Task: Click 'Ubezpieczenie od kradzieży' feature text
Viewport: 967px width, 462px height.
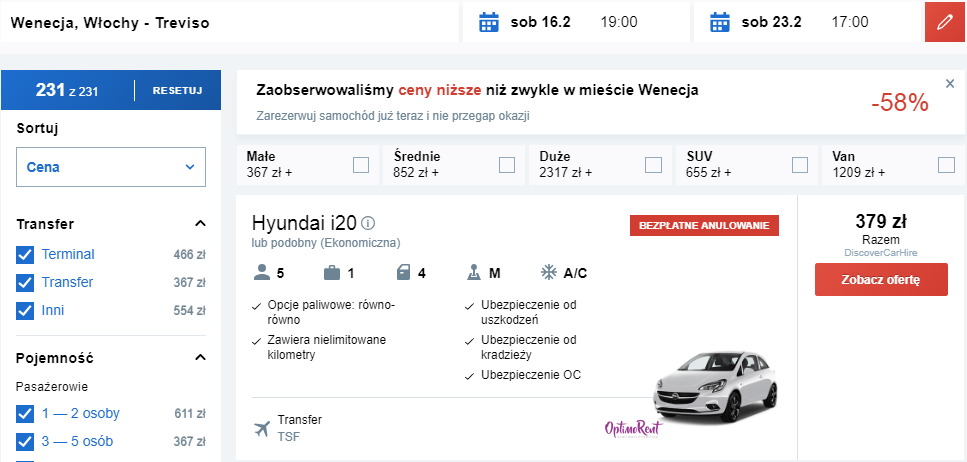Action: (x=529, y=347)
